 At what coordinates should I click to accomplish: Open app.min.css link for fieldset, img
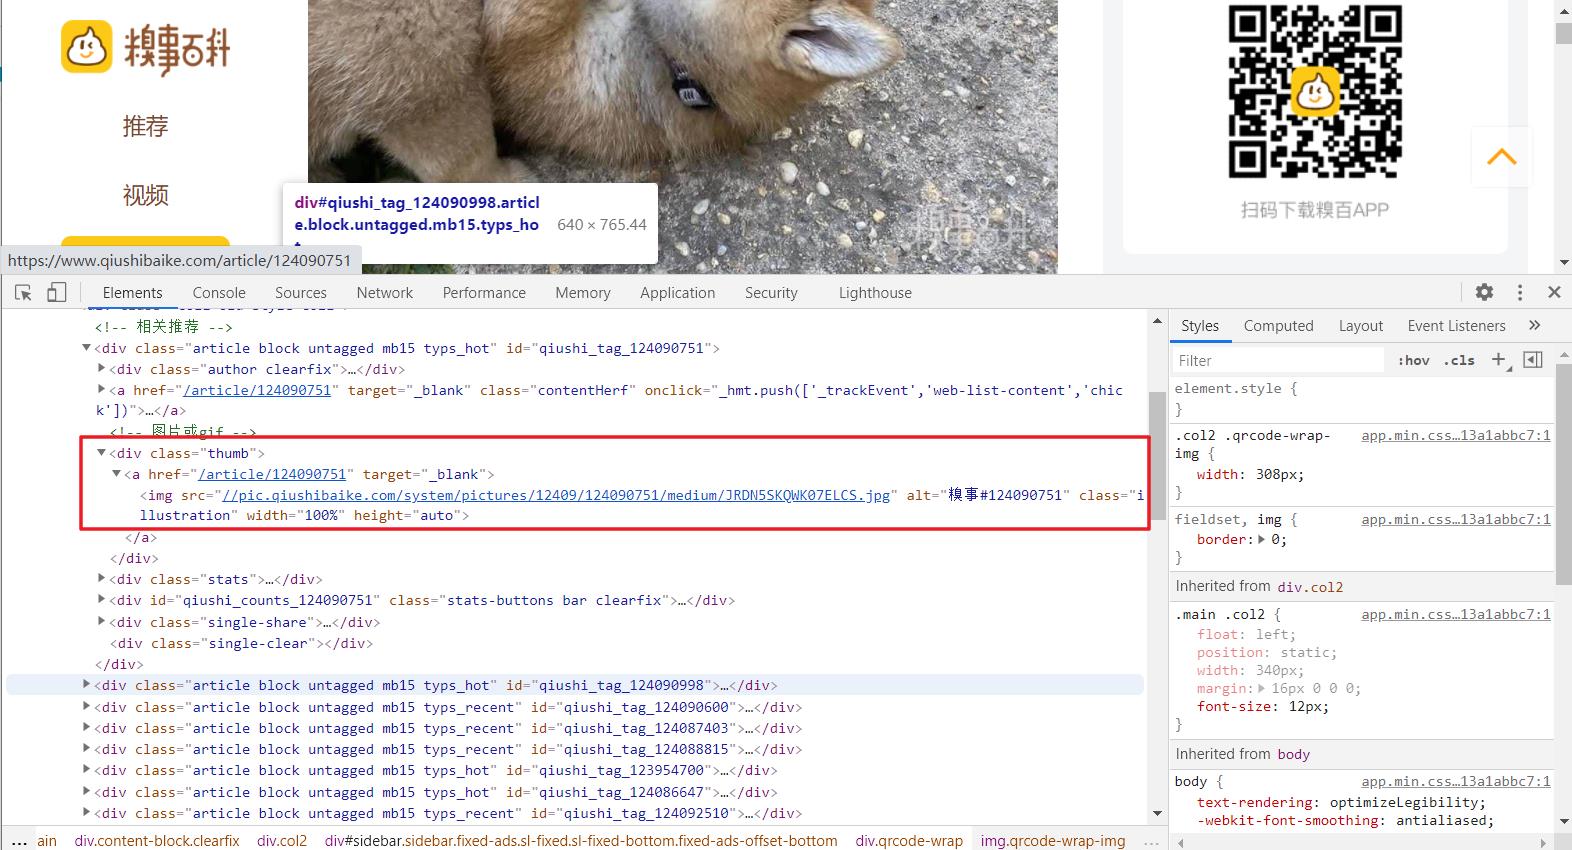[x=1455, y=519]
